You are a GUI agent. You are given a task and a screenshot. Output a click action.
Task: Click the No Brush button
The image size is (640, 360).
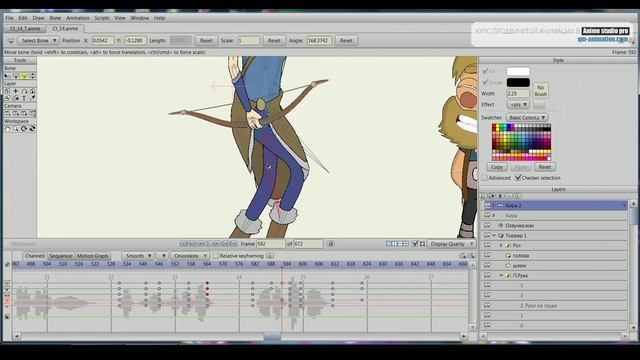pos(540,91)
